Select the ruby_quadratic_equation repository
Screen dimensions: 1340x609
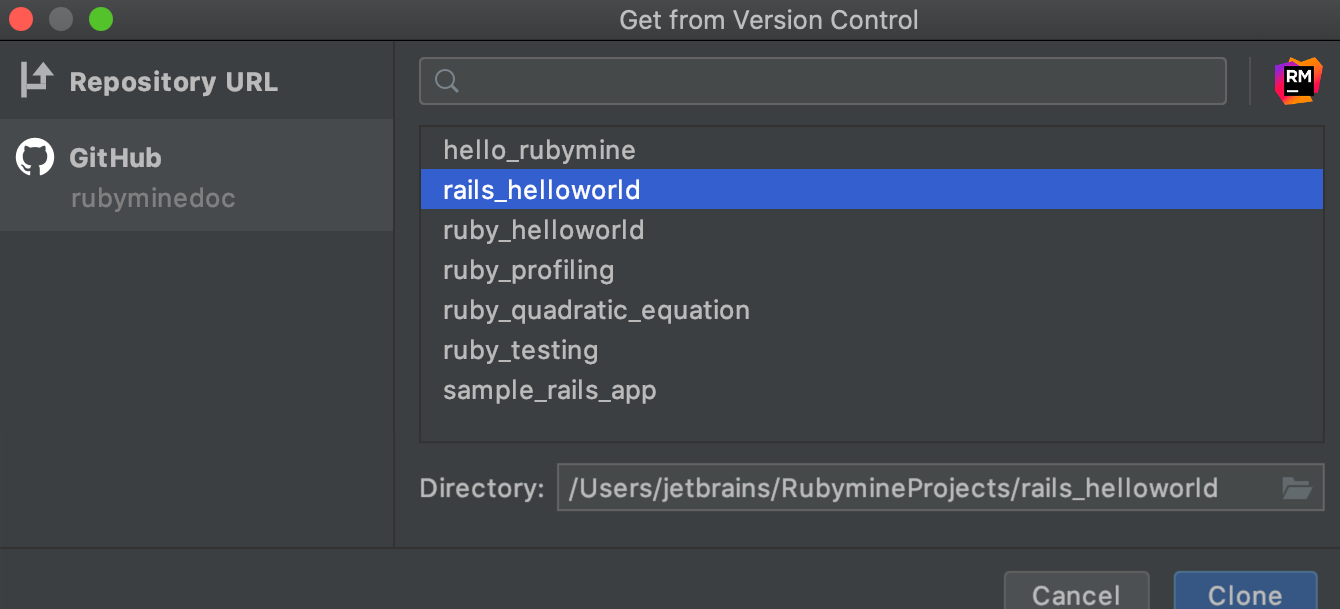tap(596, 310)
